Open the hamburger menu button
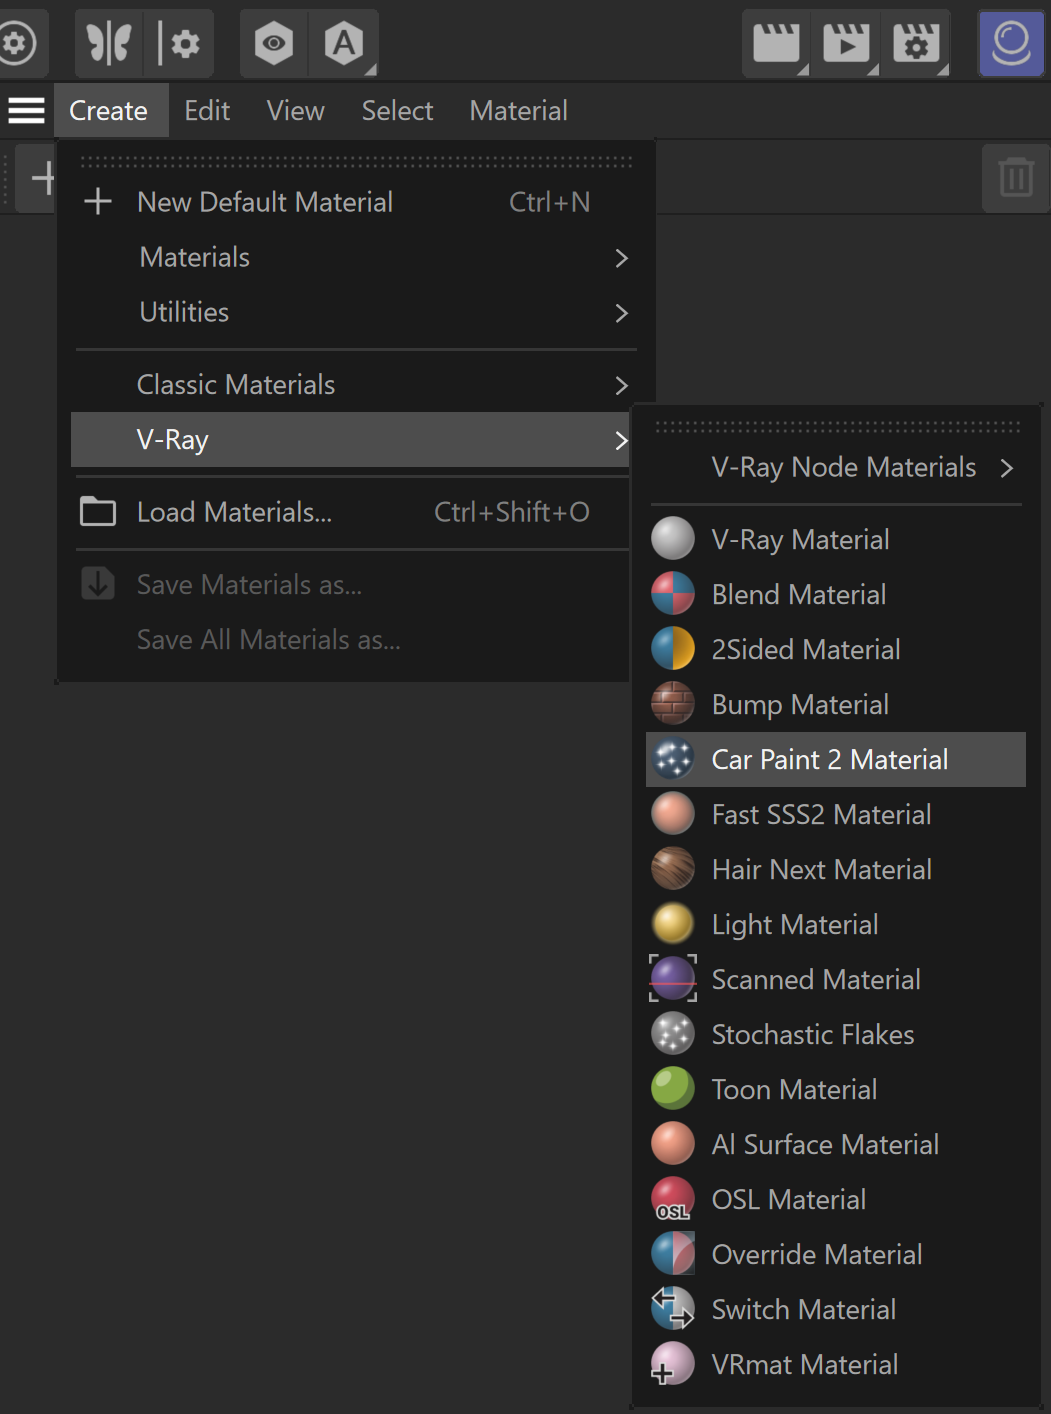Viewport: 1051px width, 1414px height. [27, 110]
